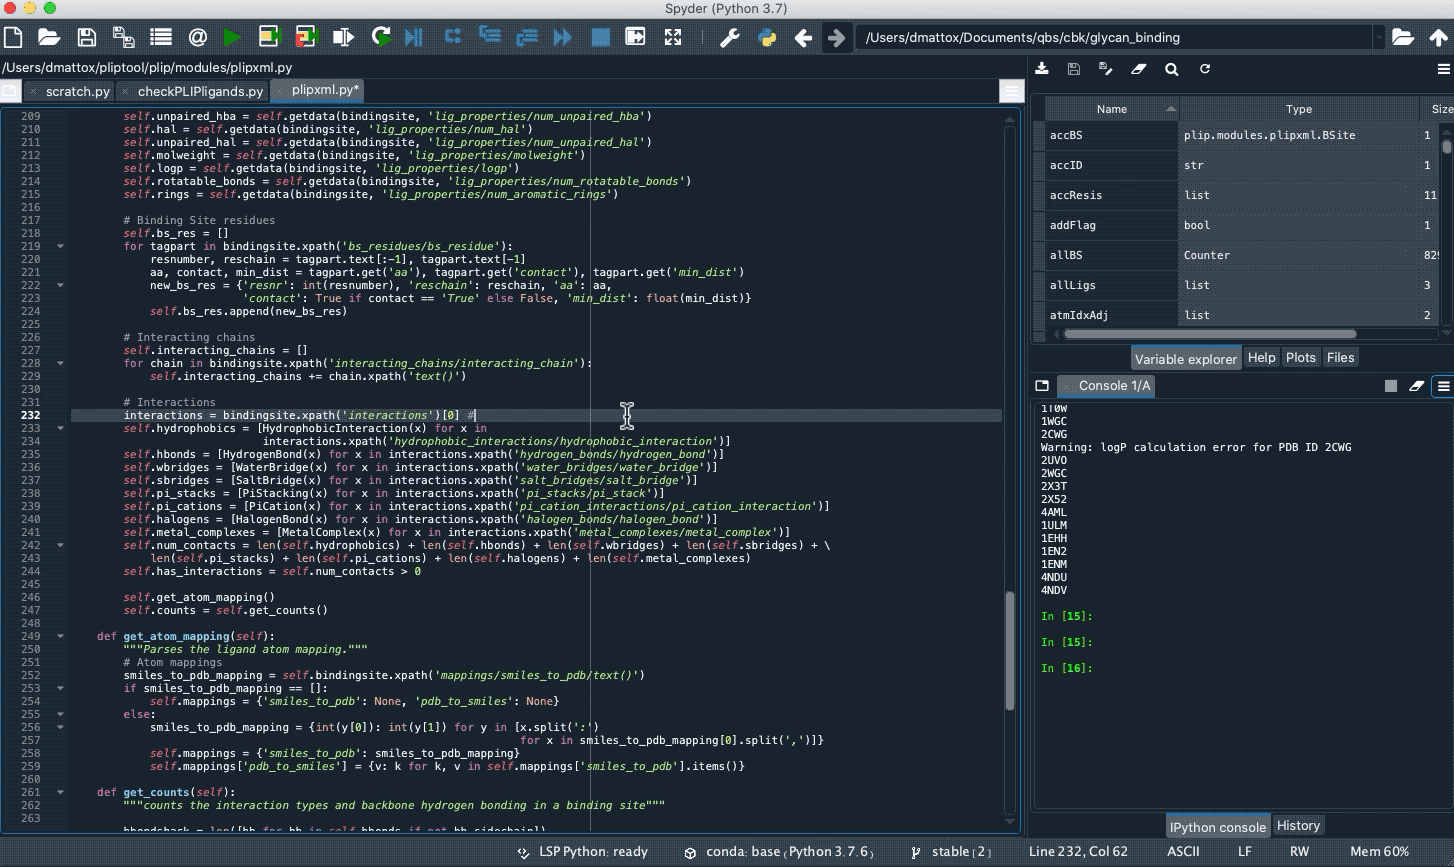Change to the parent directory
Screen dimensions: 1454x867
1438,38
